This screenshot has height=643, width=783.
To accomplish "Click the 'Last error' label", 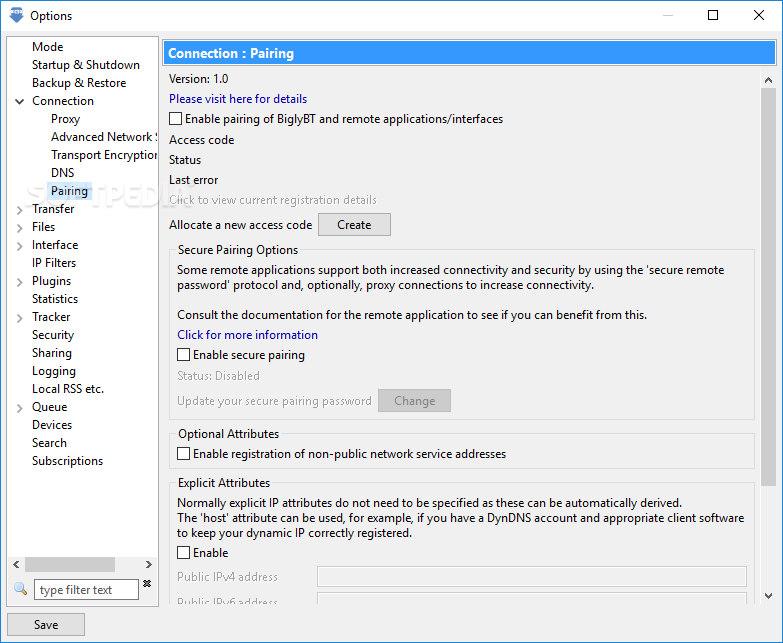I will (x=193, y=180).
